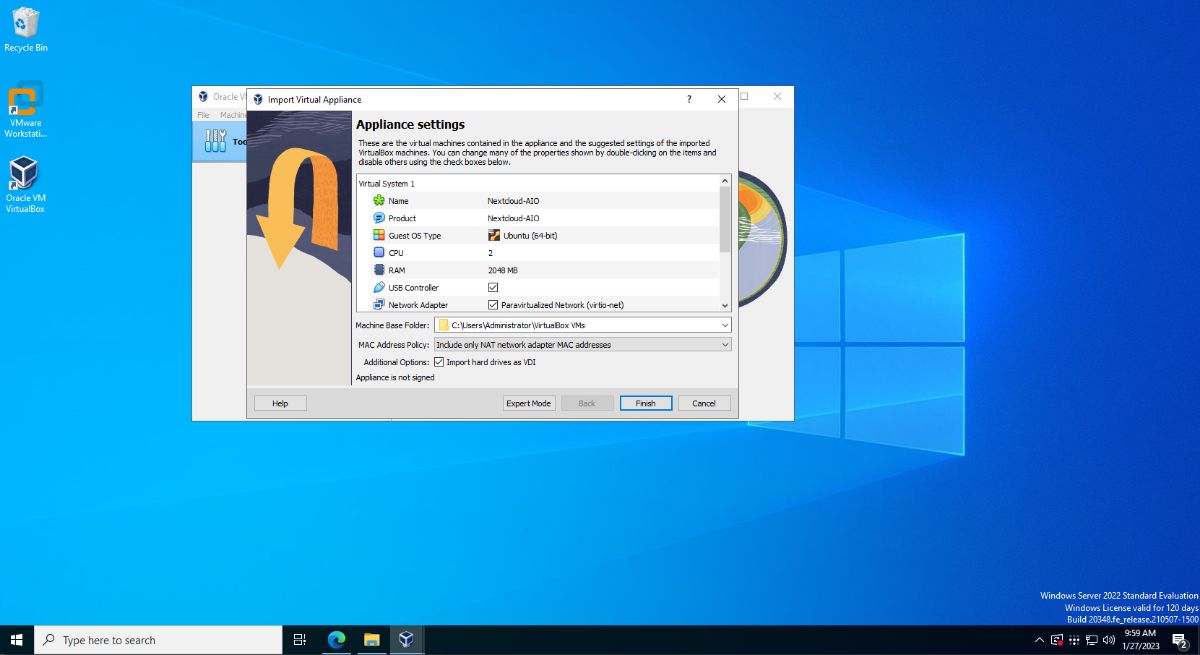This screenshot has height=655, width=1200.
Task: Click the Finish button
Action: coord(645,403)
